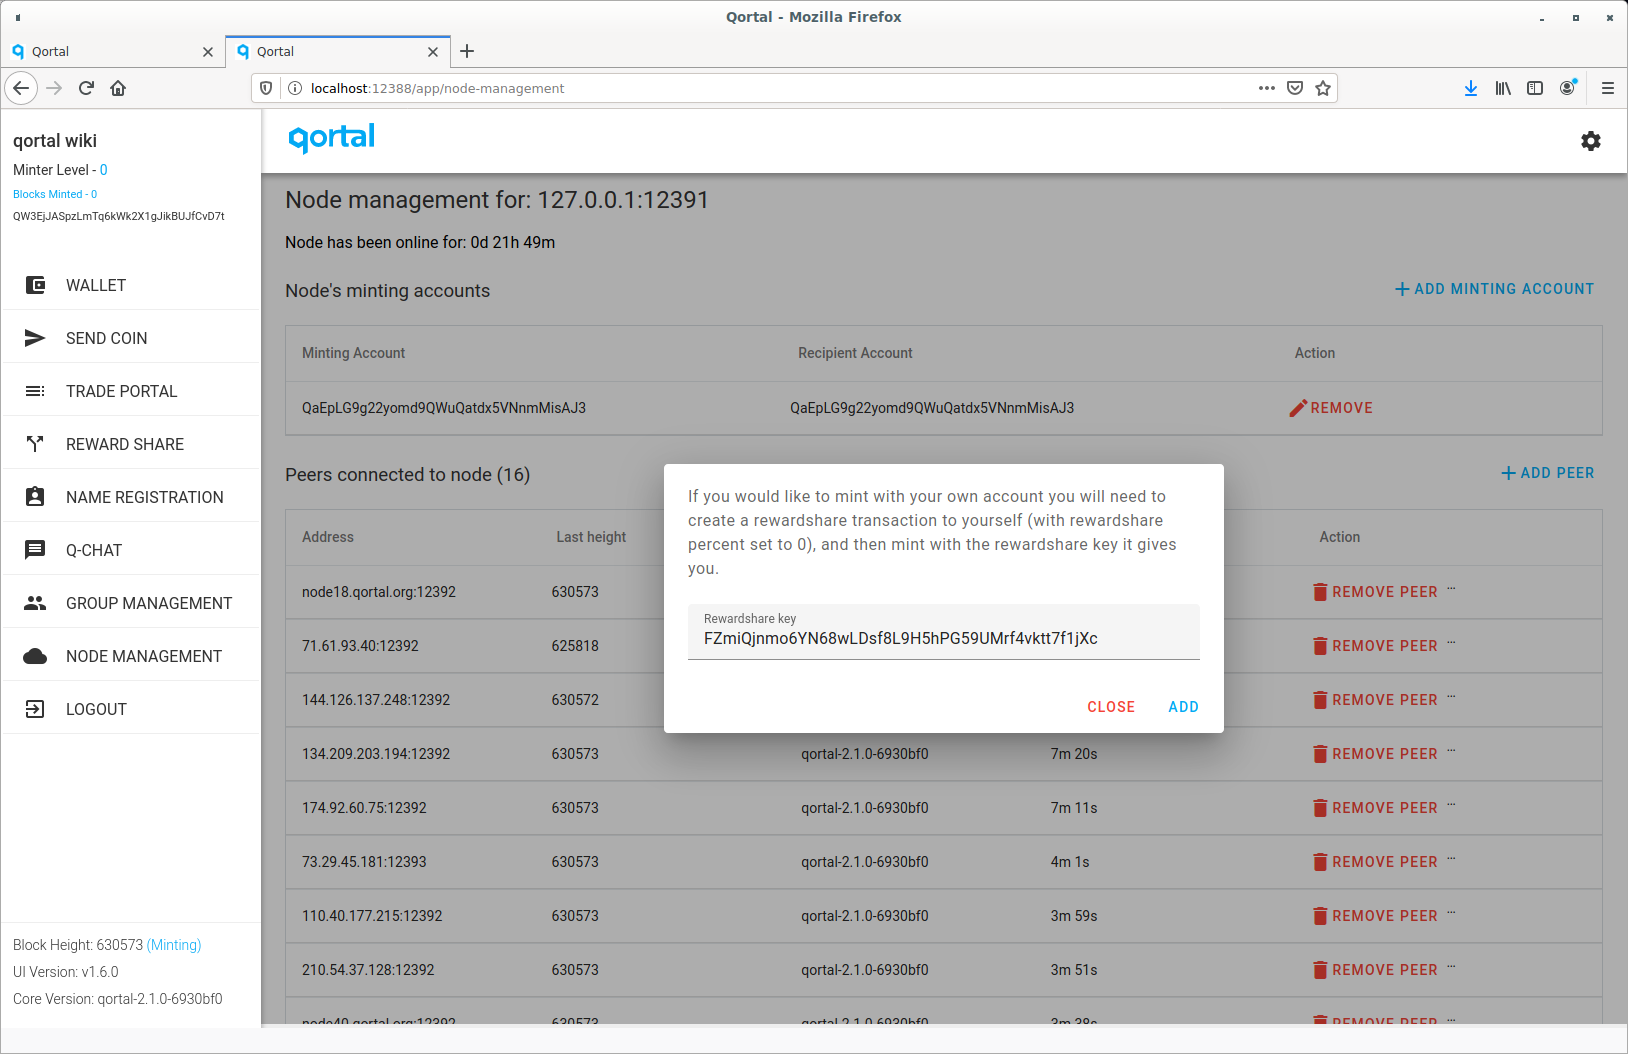Viewport: 1628px width, 1054px height.
Task: Click the Q-Chat message icon
Action: tap(35, 550)
